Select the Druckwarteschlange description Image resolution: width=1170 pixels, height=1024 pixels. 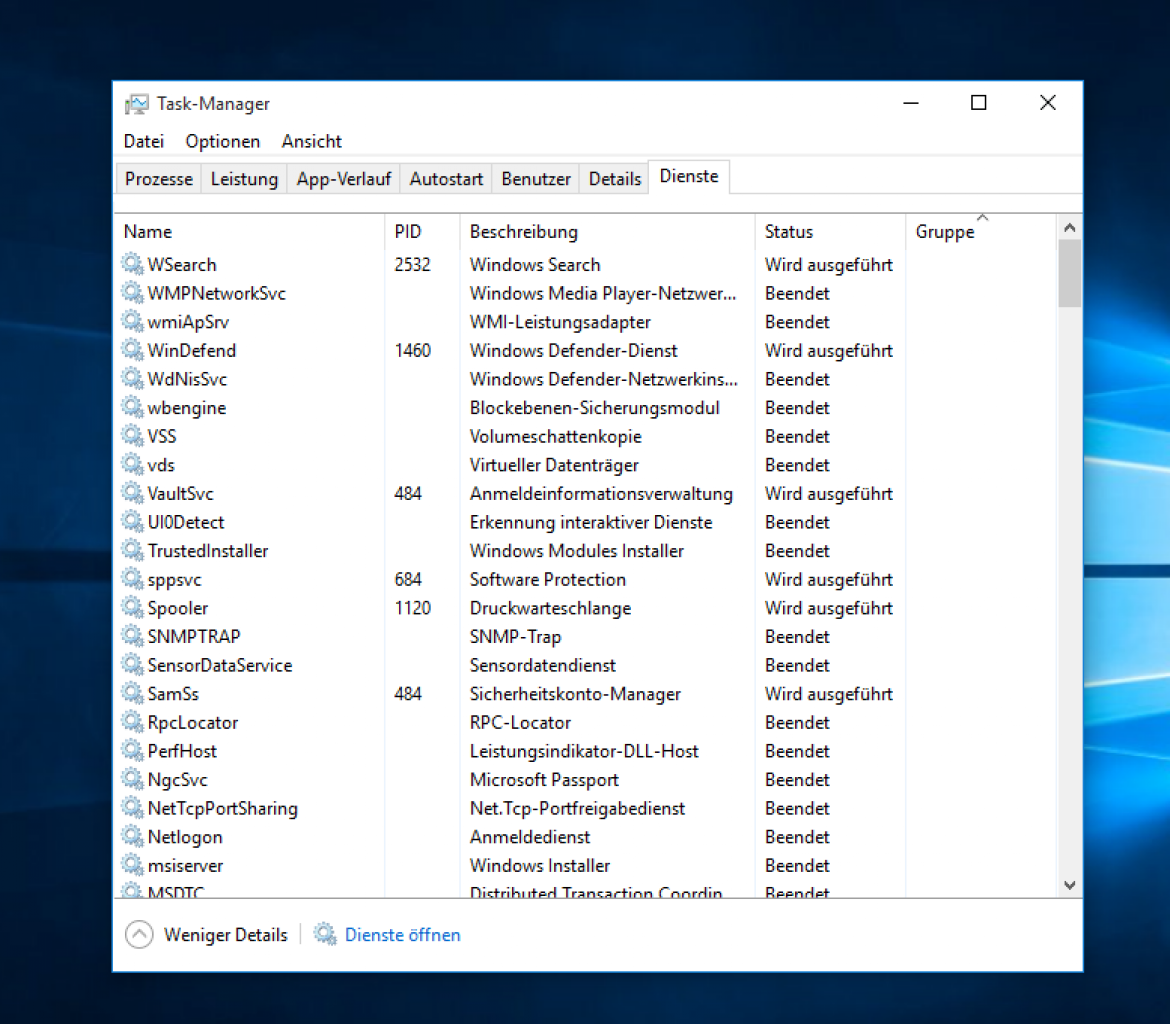[550, 608]
